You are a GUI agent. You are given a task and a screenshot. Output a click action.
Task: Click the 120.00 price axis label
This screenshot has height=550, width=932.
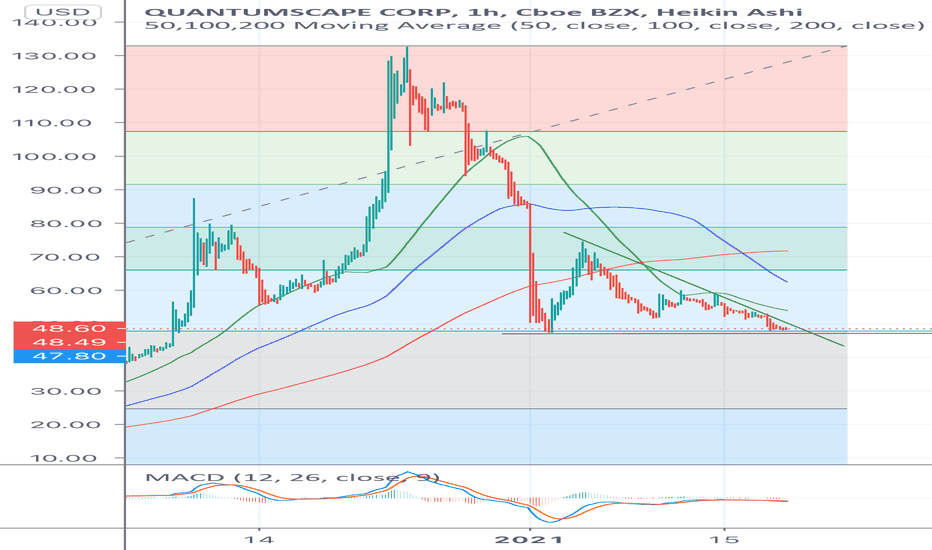(54, 89)
